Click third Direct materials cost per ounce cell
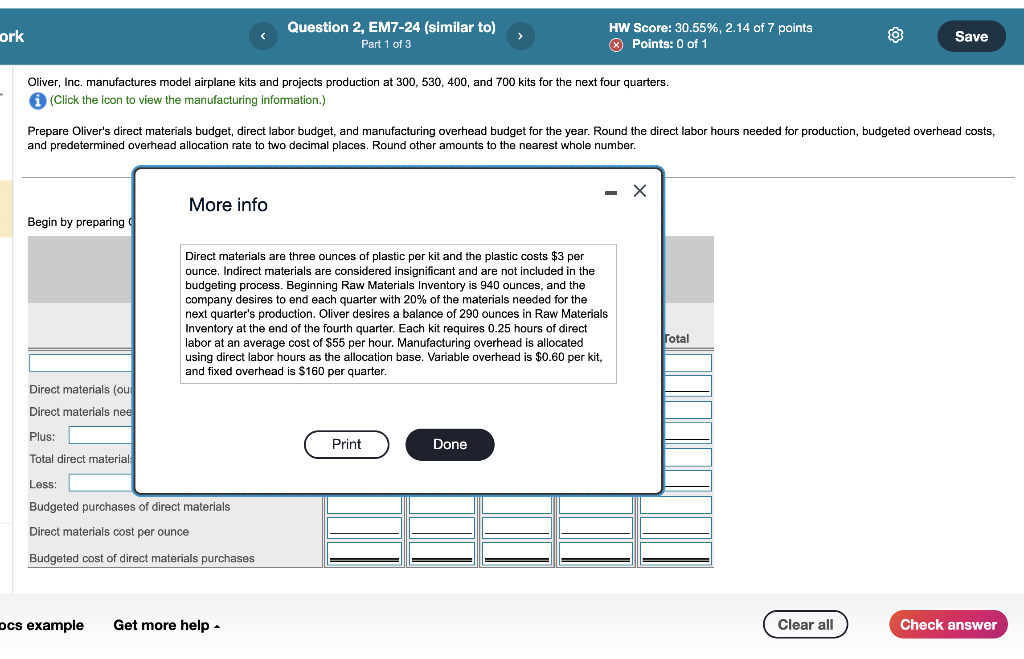The image size is (1024, 659). tap(517, 528)
